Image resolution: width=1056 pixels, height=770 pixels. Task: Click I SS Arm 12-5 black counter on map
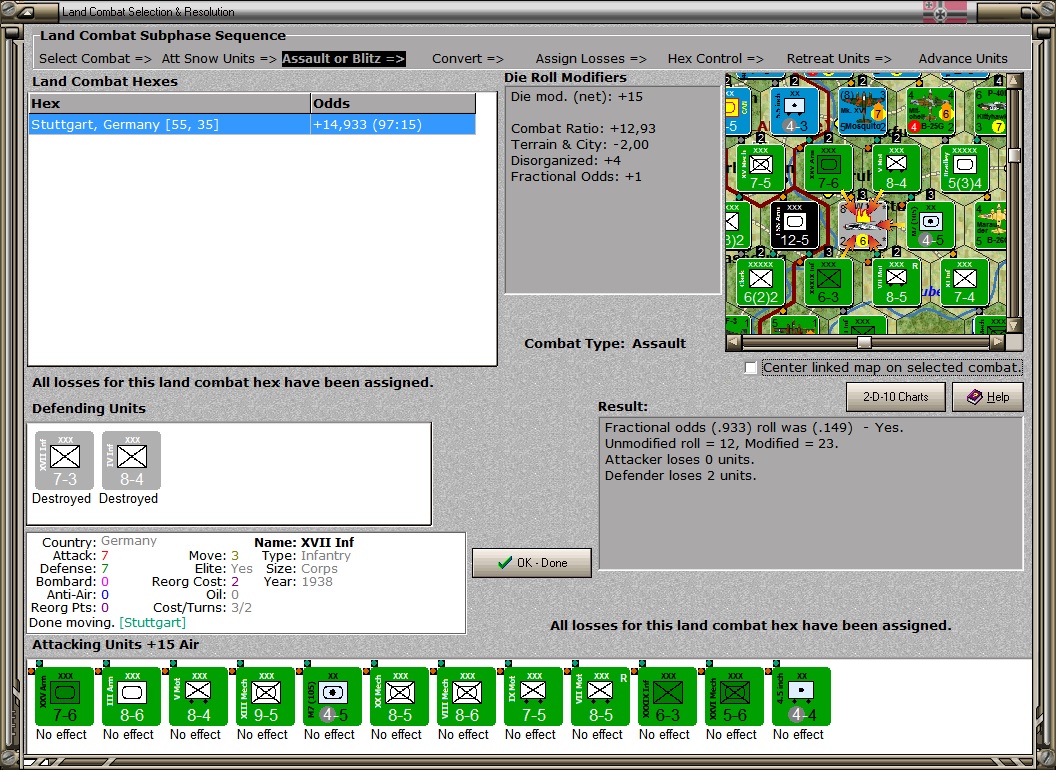click(794, 225)
